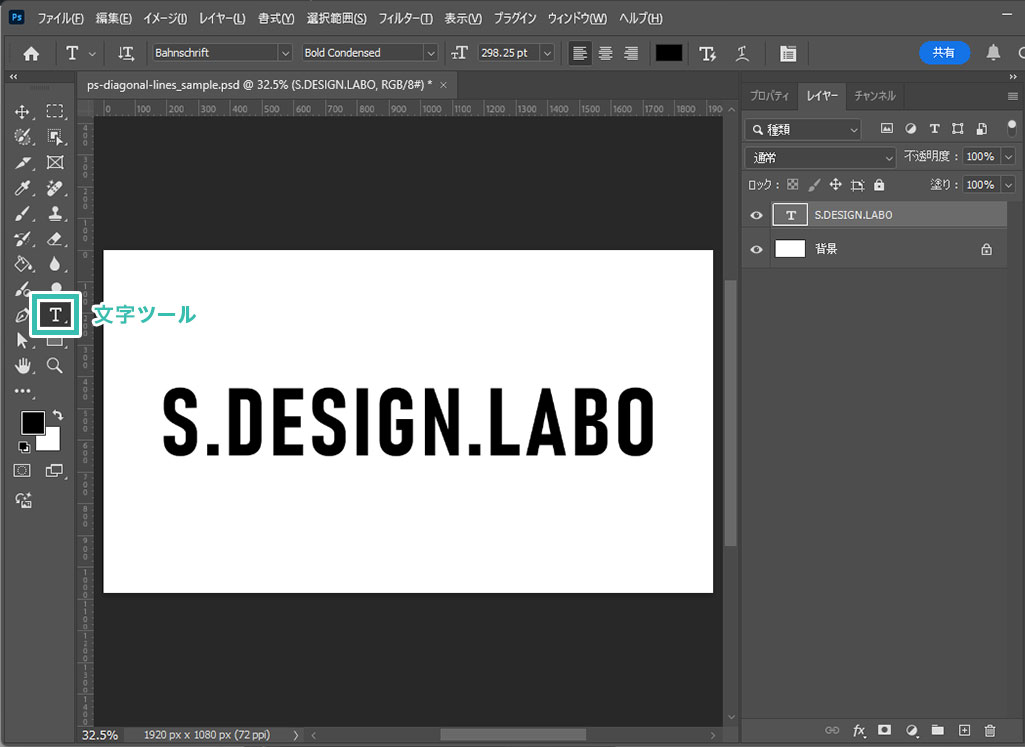Select the Eraser tool
The image size is (1025, 747).
[x=55, y=239]
